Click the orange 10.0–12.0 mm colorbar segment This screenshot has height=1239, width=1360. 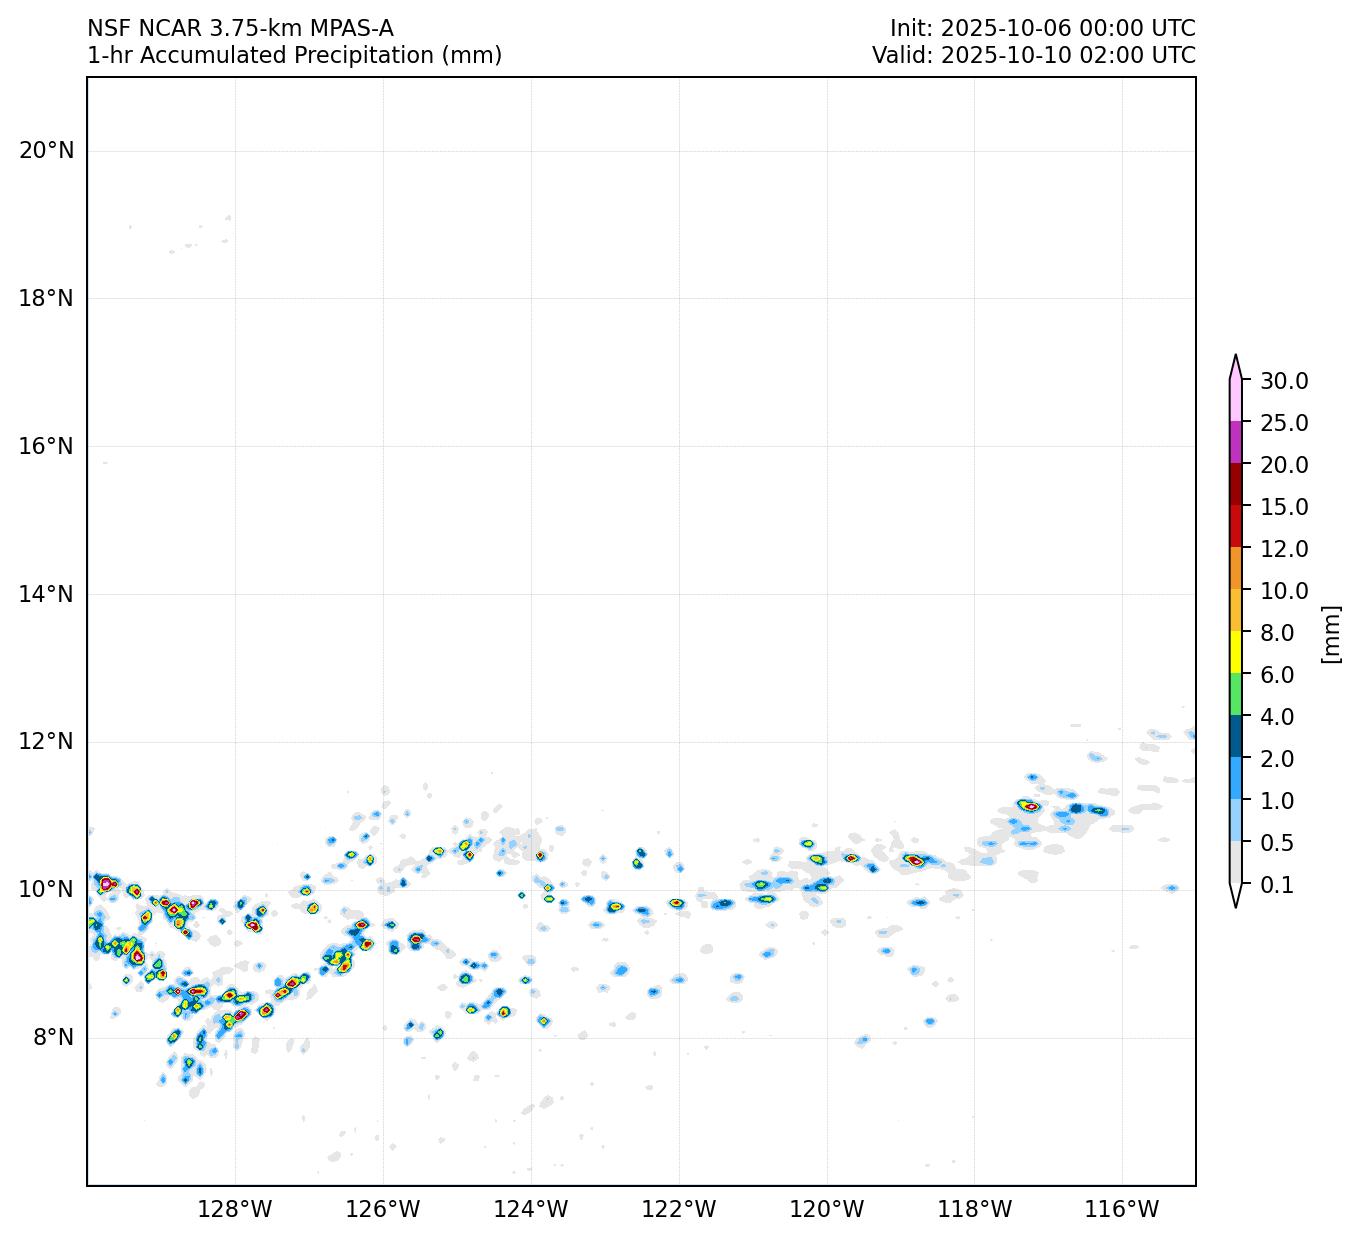click(x=1236, y=568)
